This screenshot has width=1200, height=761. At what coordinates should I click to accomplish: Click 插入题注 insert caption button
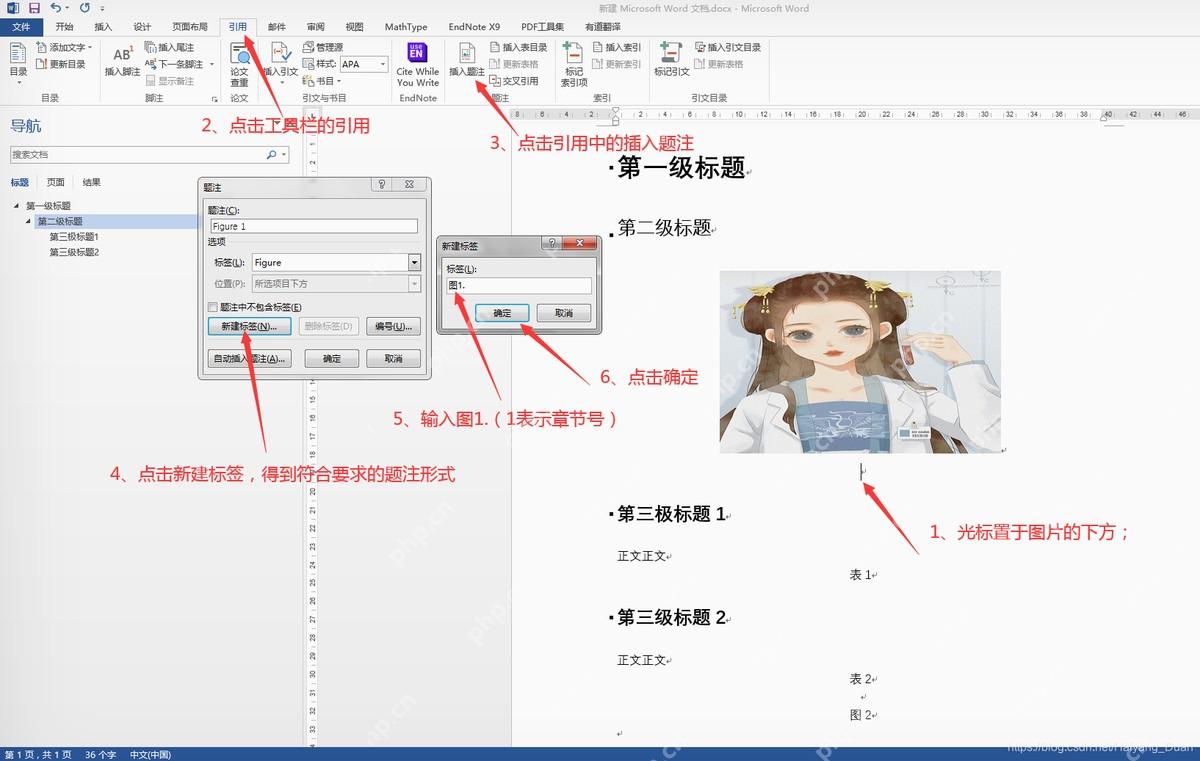click(x=467, y=61)
